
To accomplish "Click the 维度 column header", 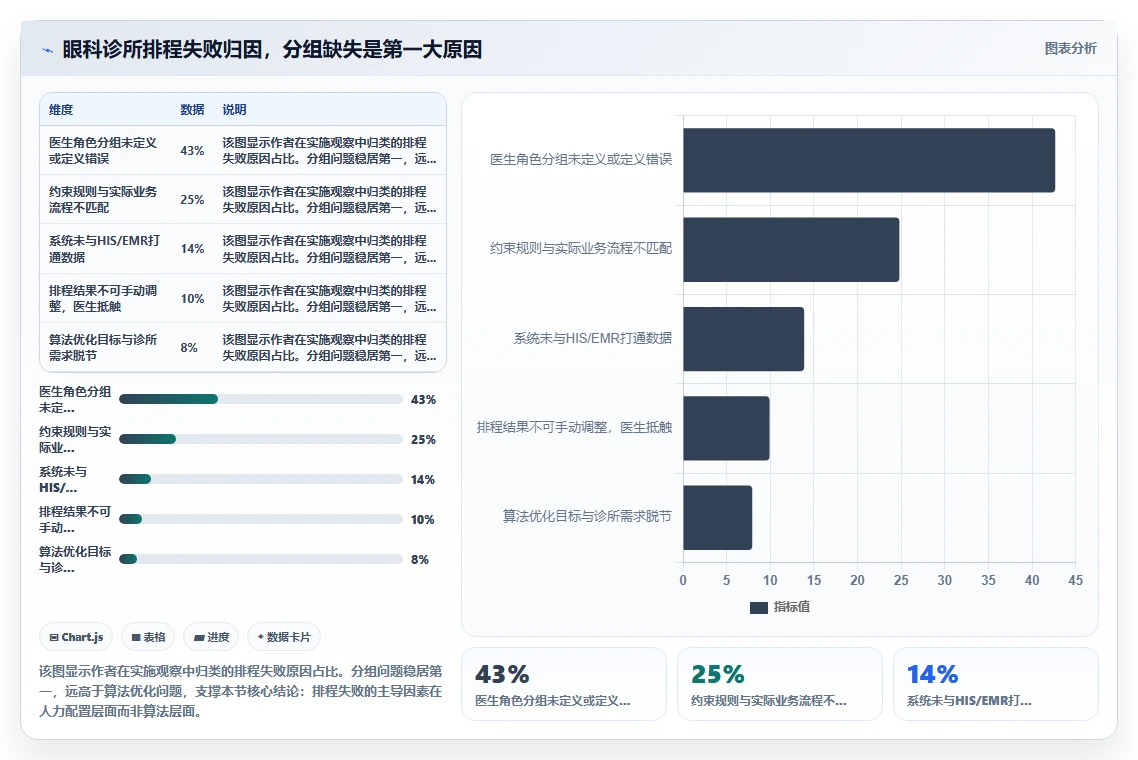I will coord(61,110).
